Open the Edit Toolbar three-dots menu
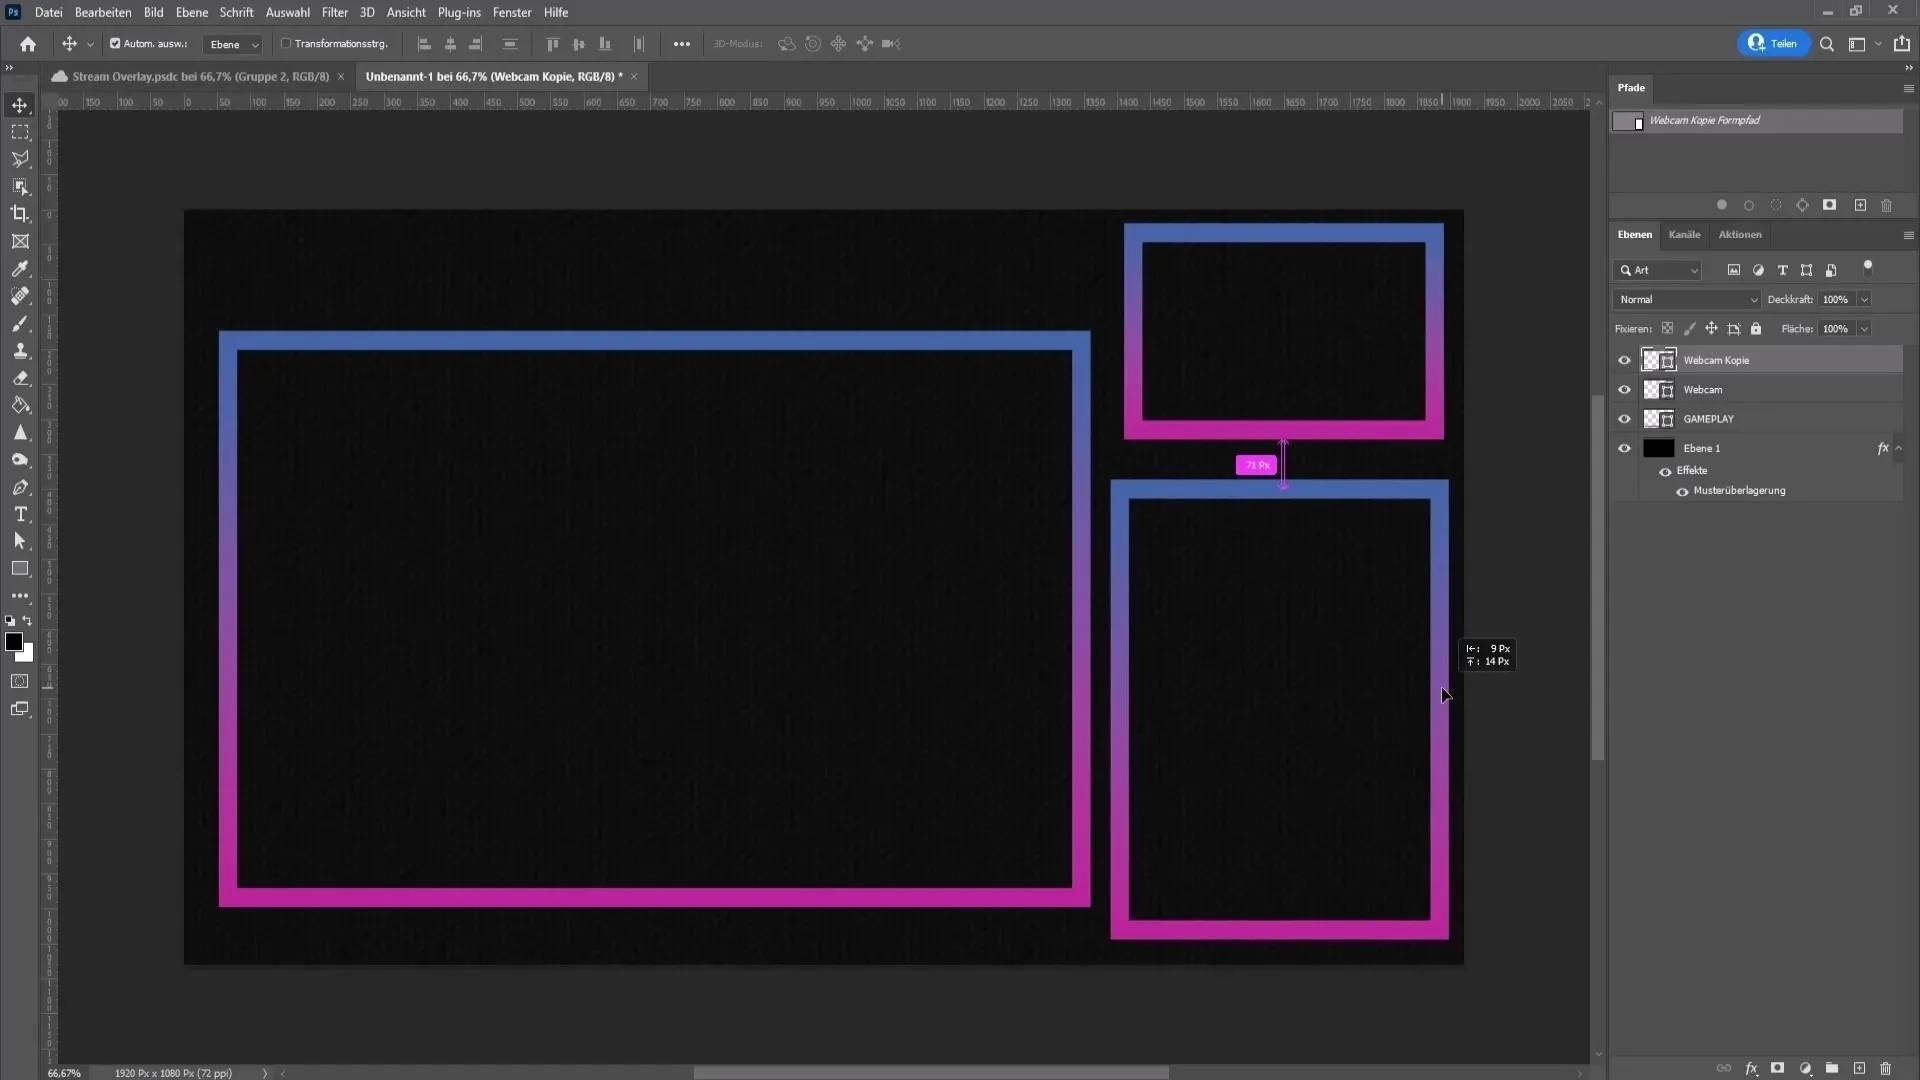This screenshot has height=1080, width=1920. (20, 596)
